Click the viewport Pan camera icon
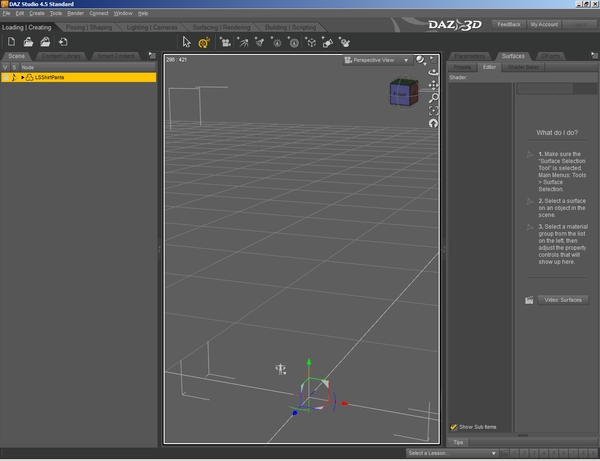The height and width of the screenshot is (461, 600). click(433, 85)
